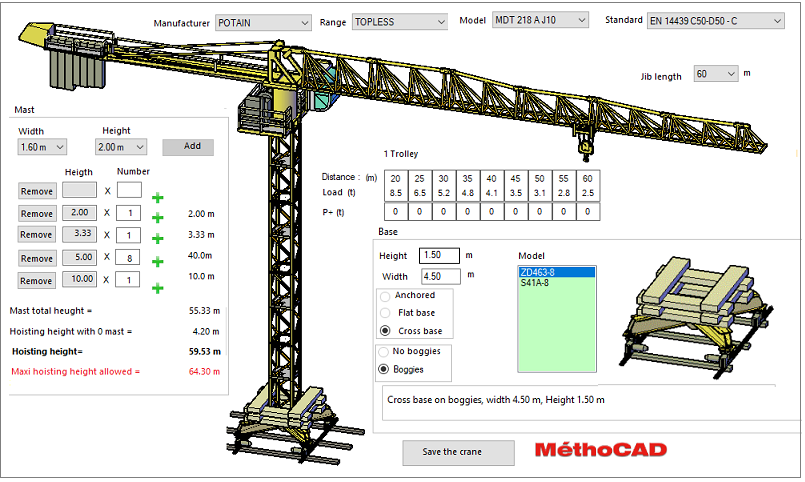Remove the empty first mast row
The width and height of the screenshot is (805, 482).
37,191
